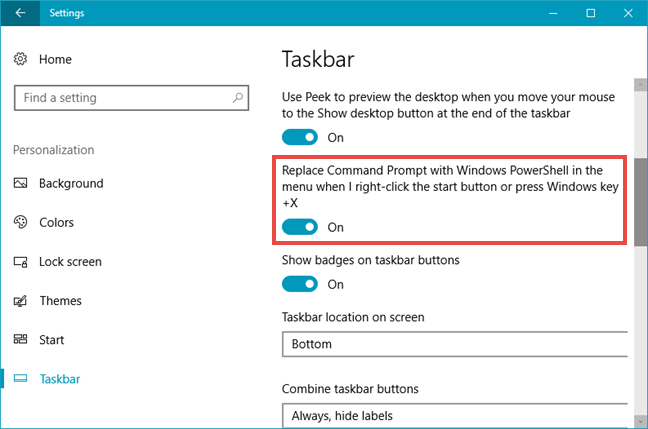Click the Taskbar location on screen label
The width and height of the screenshot is (648, 429).
[353, 317]
